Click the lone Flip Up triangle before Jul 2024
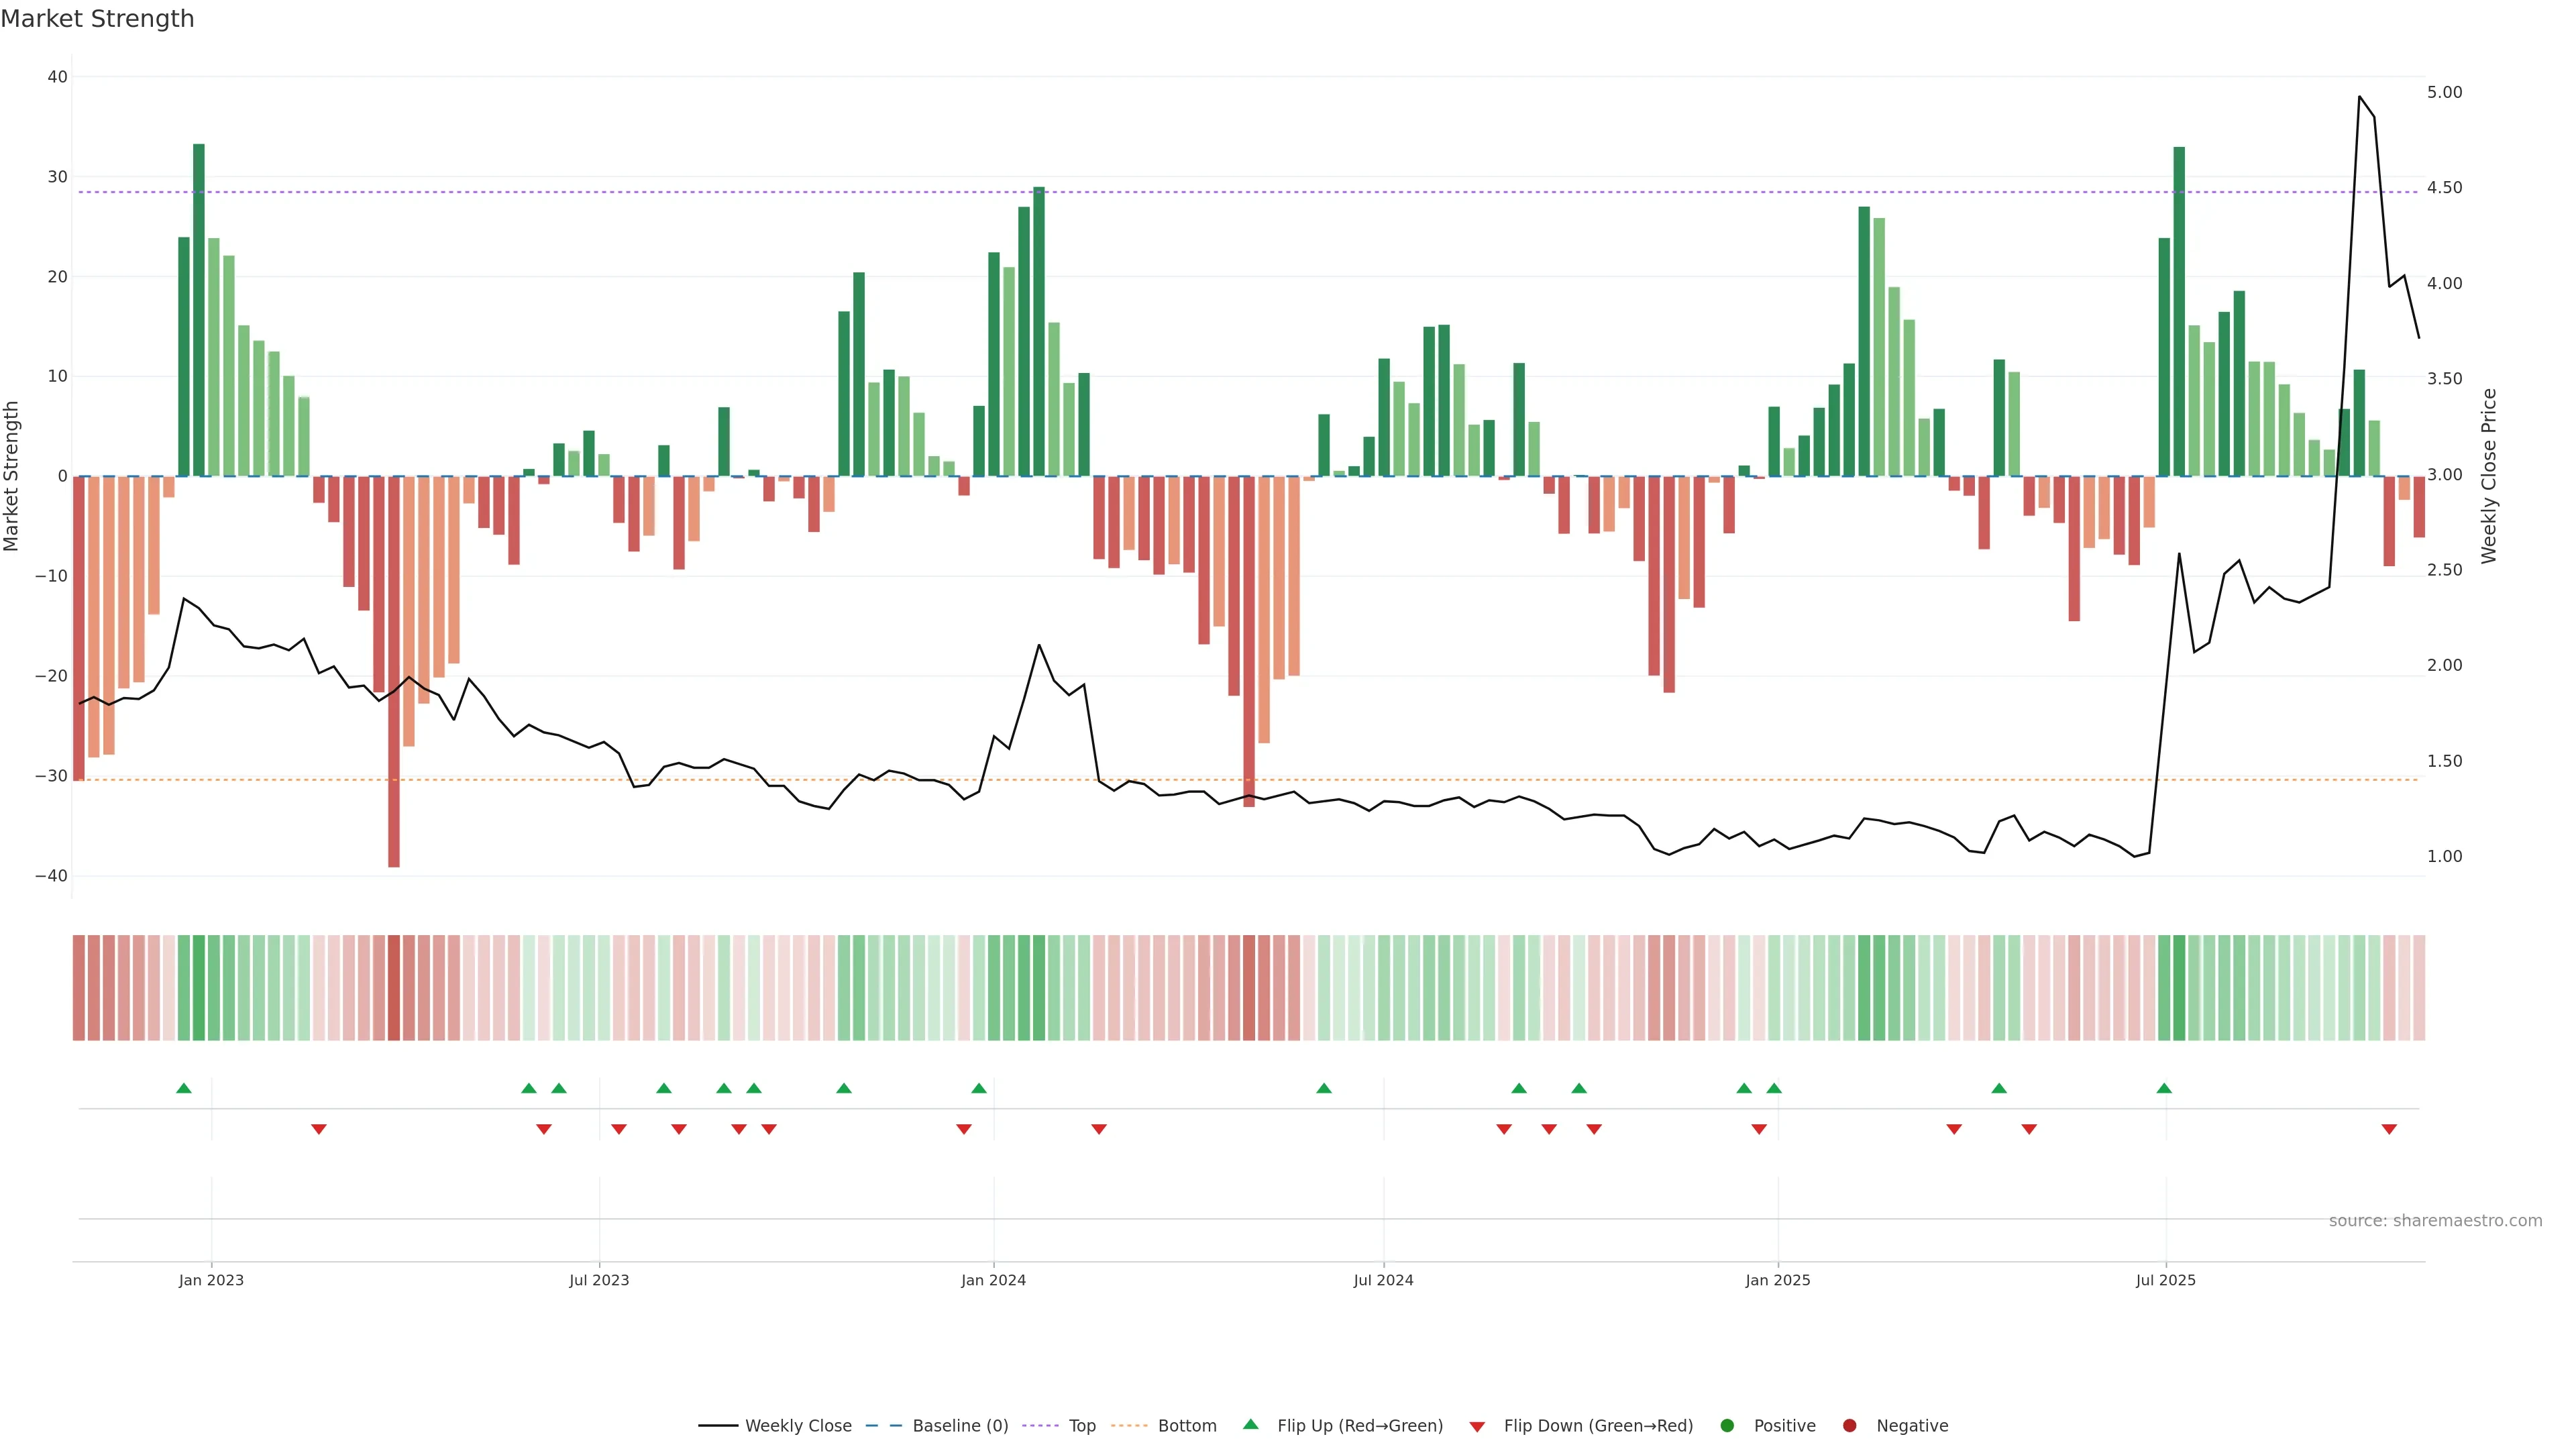 (1324, 1088)
